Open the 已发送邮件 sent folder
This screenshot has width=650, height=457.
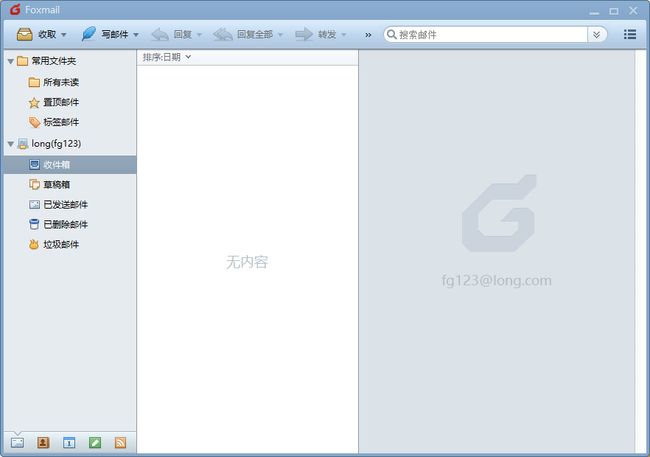click(x=70, y=204)
